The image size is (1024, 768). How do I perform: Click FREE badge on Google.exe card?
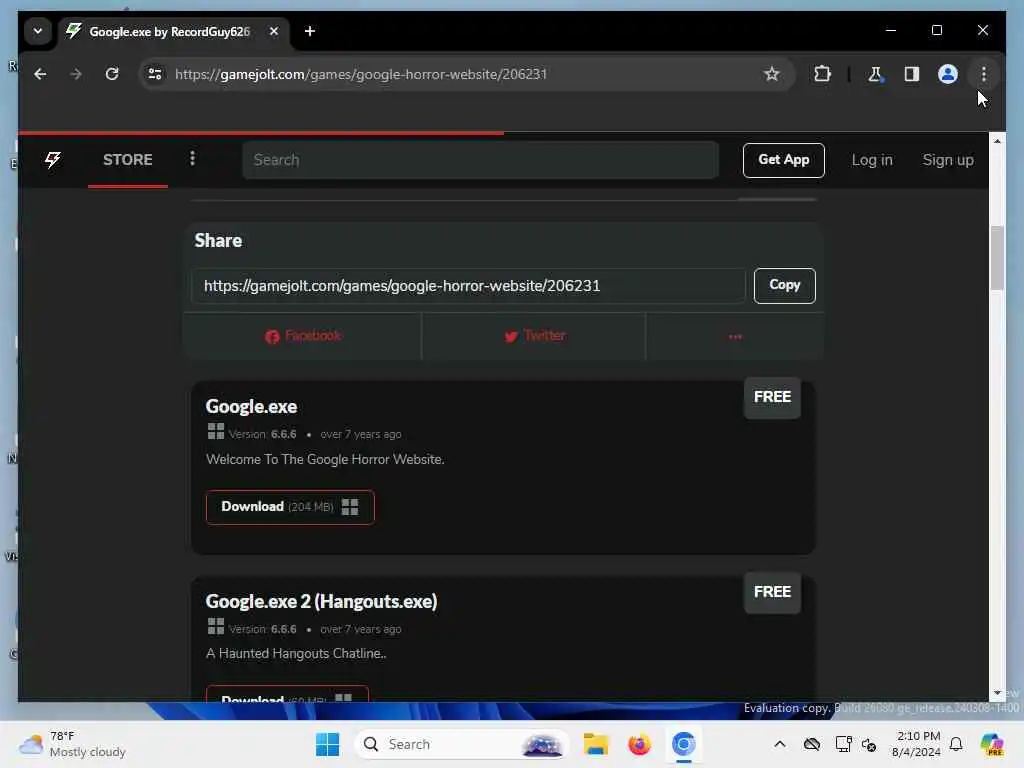pyautogui.click(x=772, y=397)
